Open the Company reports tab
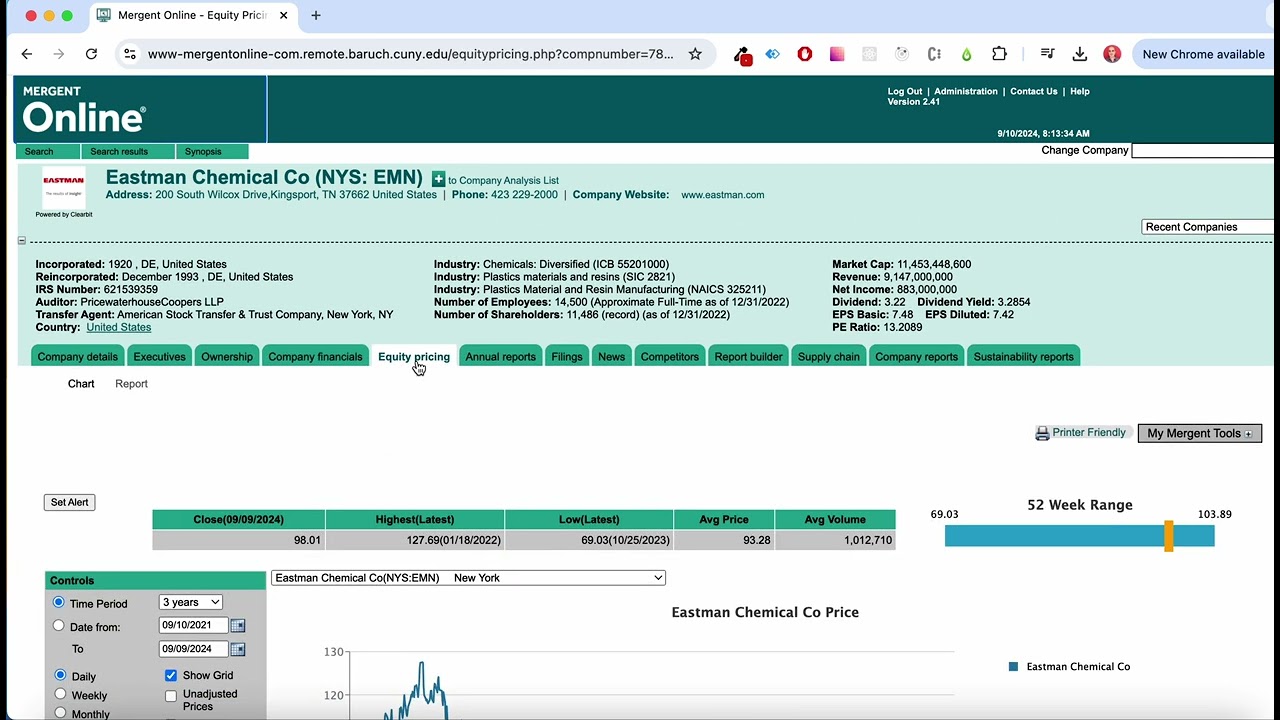1280x720 pixels. point(916,356)
